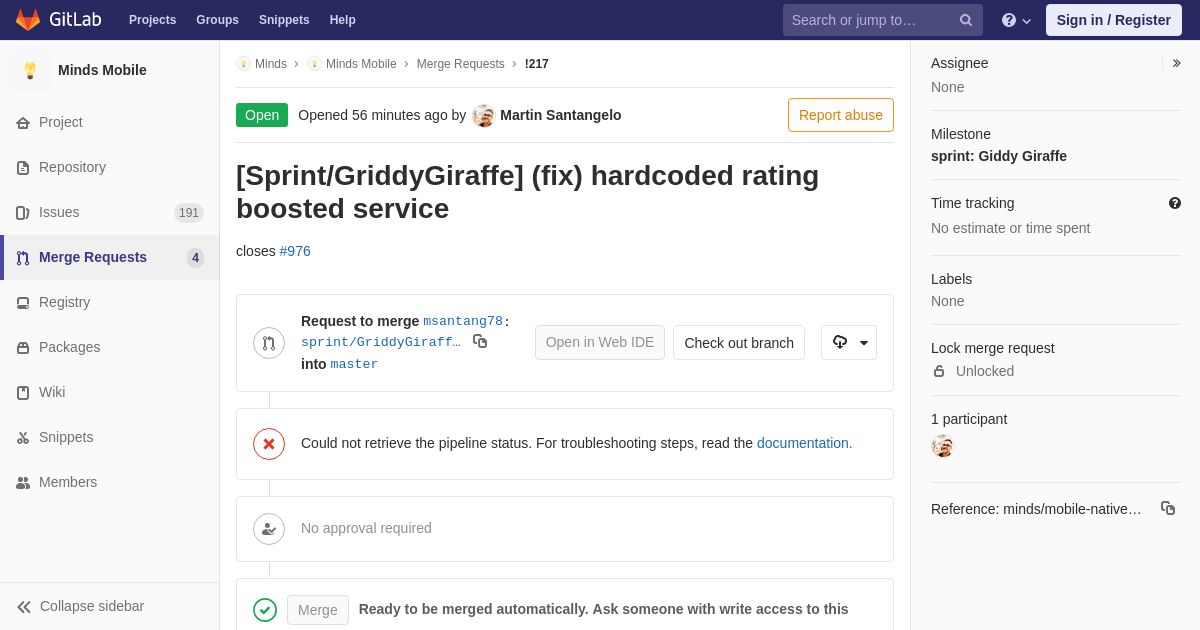Click the Merge Requests icon in the sidebar

pos(23,258)
